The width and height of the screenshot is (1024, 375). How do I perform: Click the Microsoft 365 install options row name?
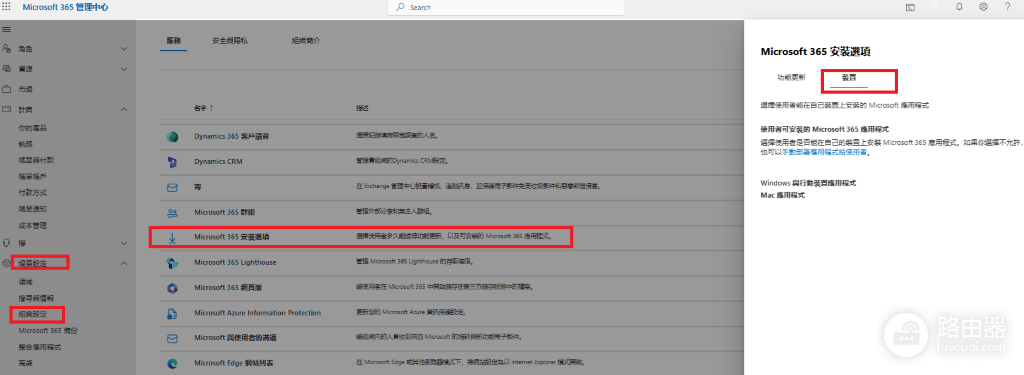[232, 237]
